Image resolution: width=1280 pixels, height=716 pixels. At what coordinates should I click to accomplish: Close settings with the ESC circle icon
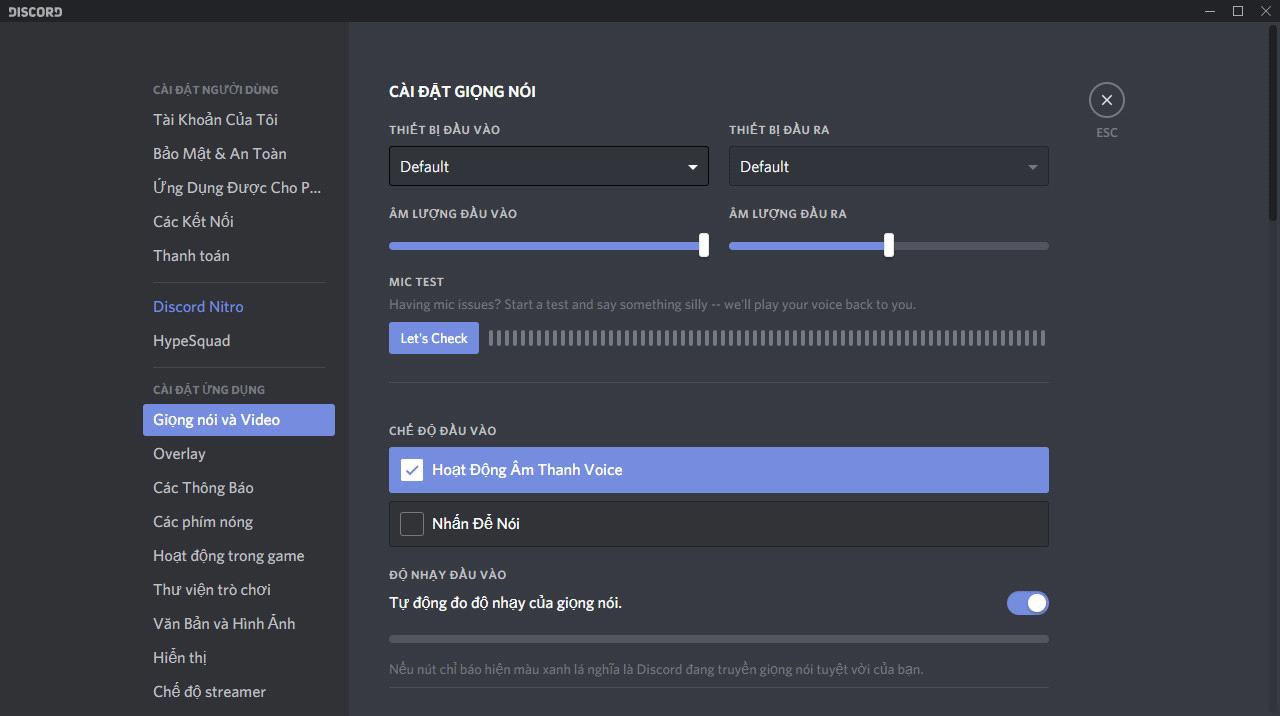click(1106, 100)
